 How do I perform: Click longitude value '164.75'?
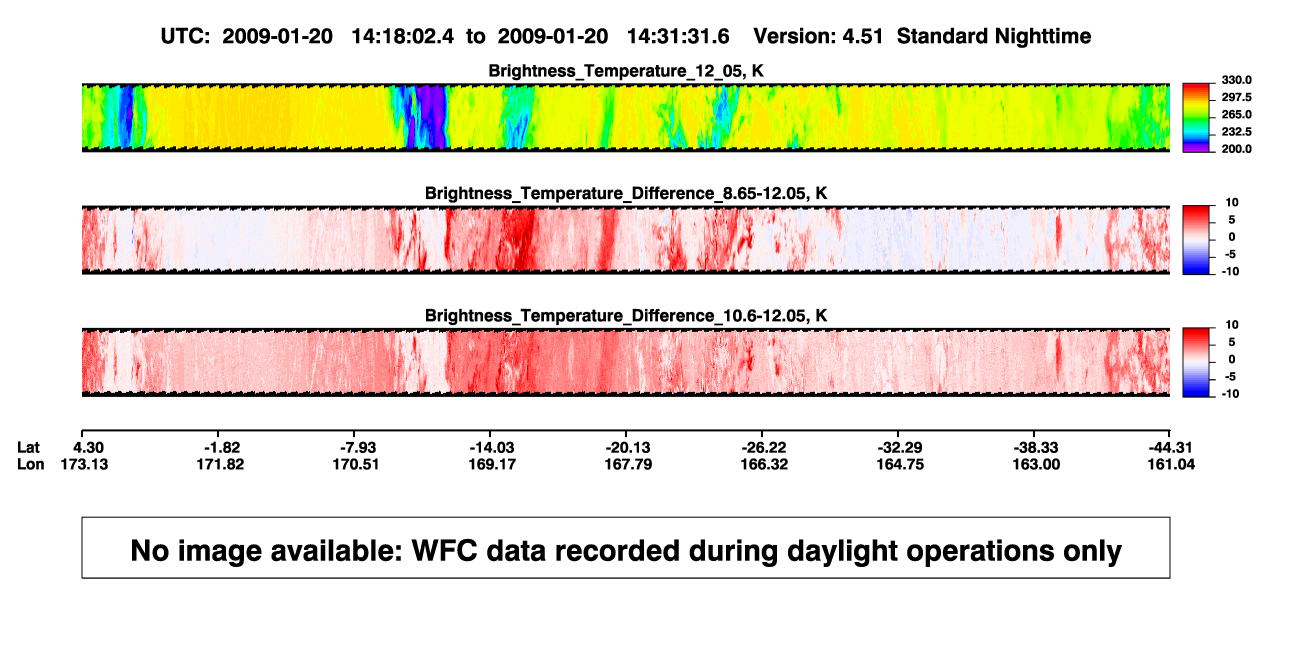pos(901,464)
